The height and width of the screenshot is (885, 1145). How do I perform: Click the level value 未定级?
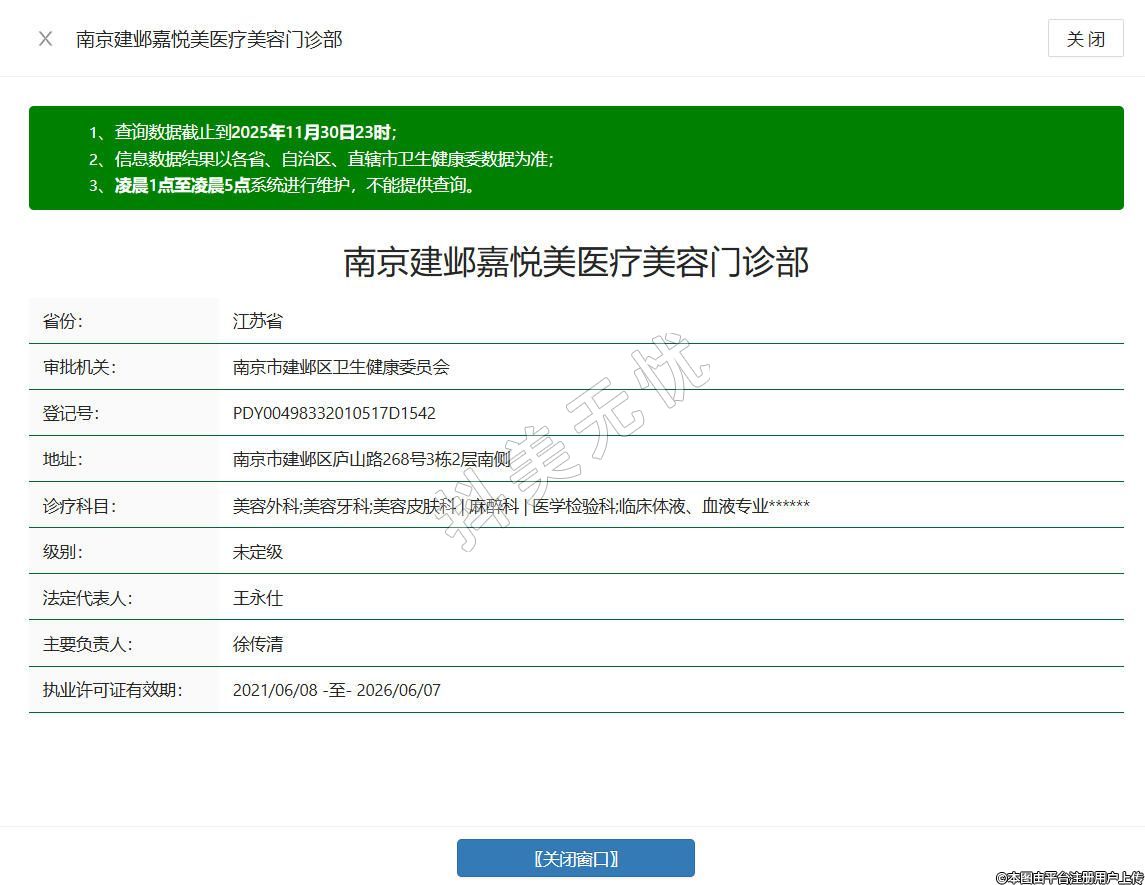click(x=258, y=552)
